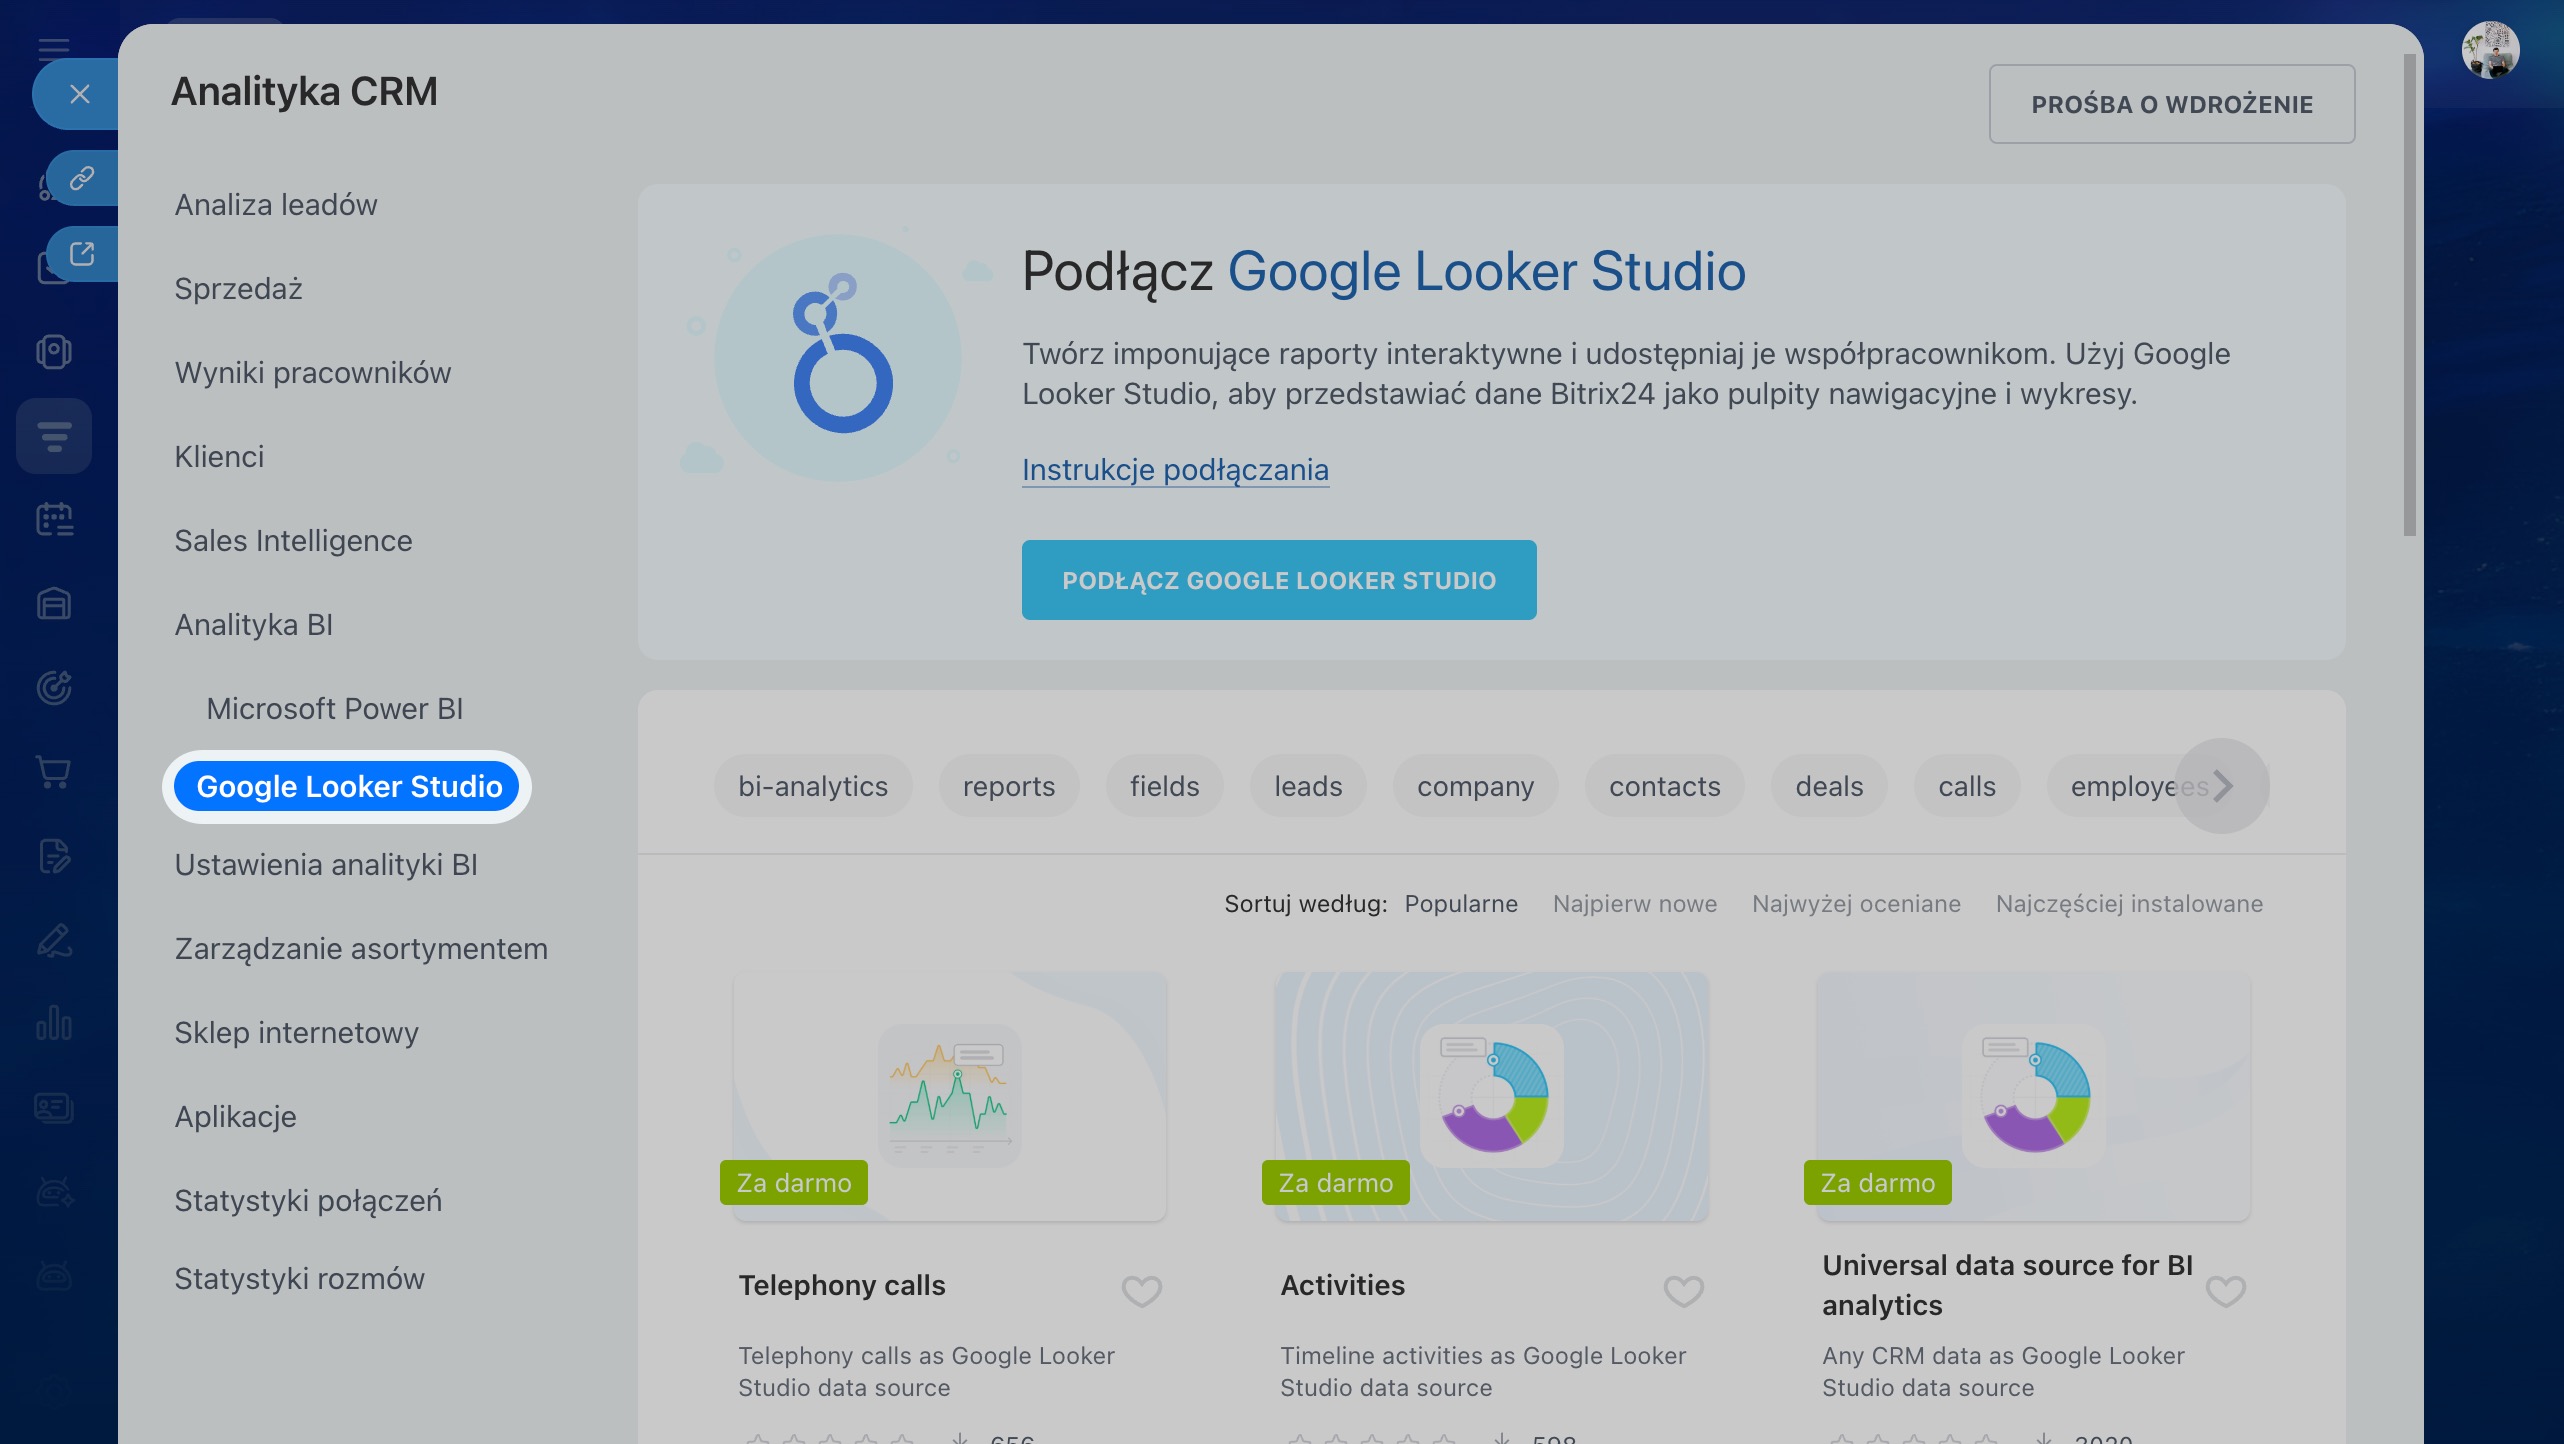Open the calendar icon in left sidebar

pos(54,520)
